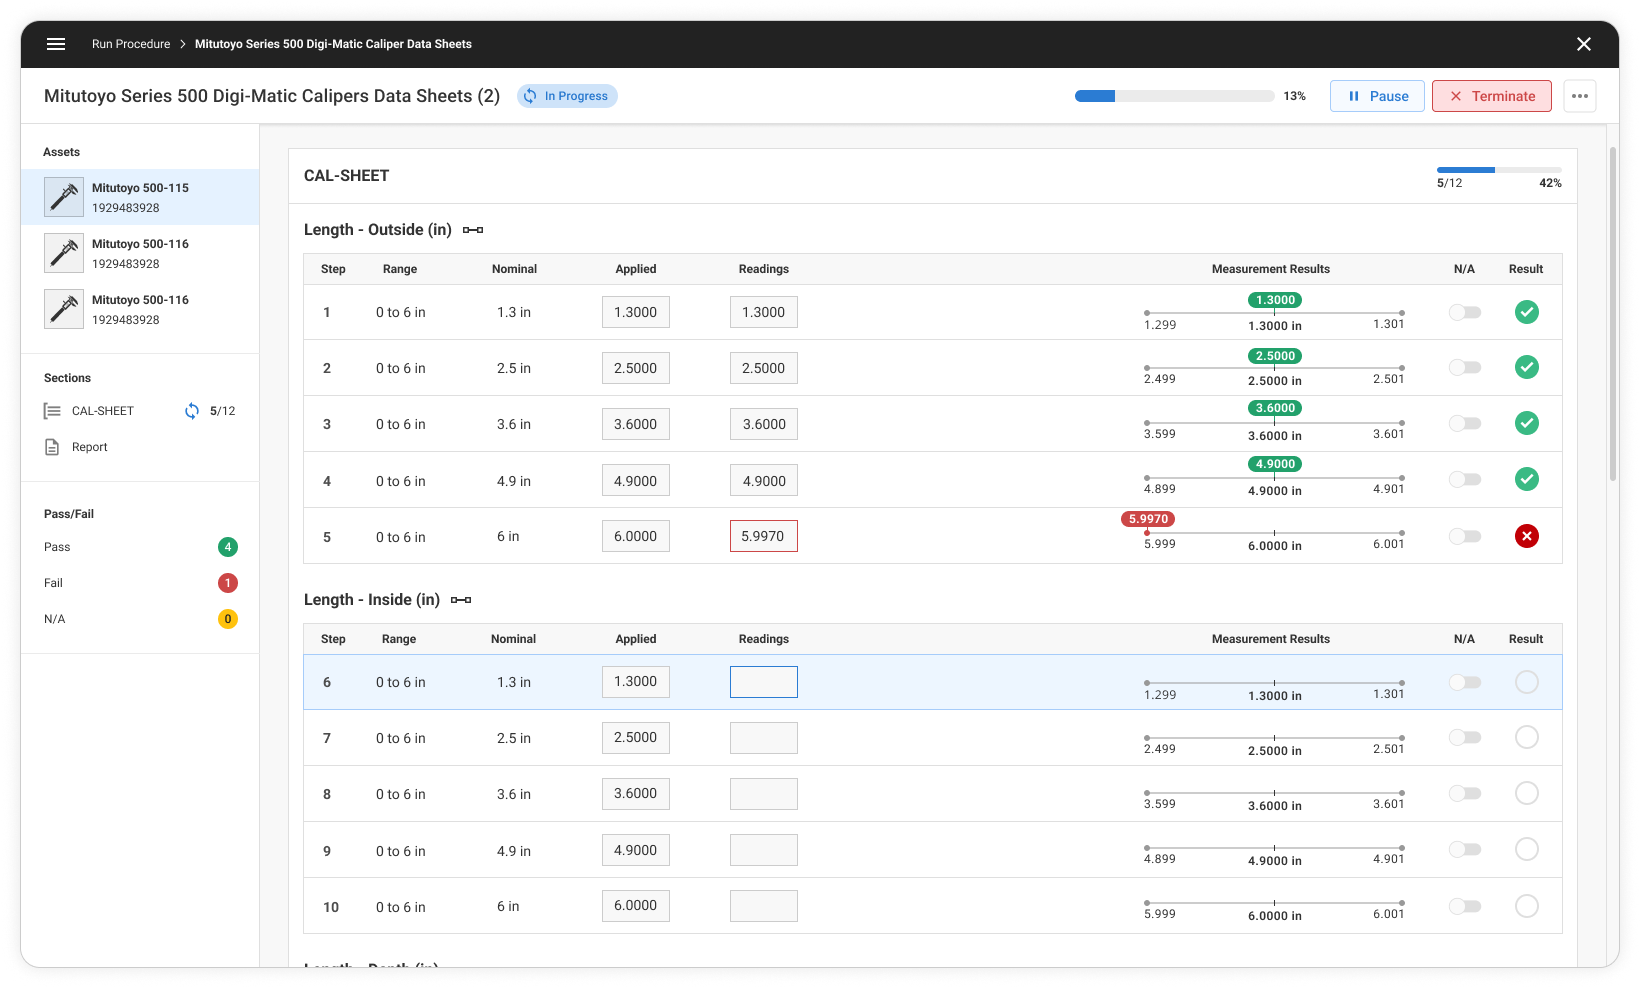
Task: Toggle N/A switch for step 2
Action: 1465,368
